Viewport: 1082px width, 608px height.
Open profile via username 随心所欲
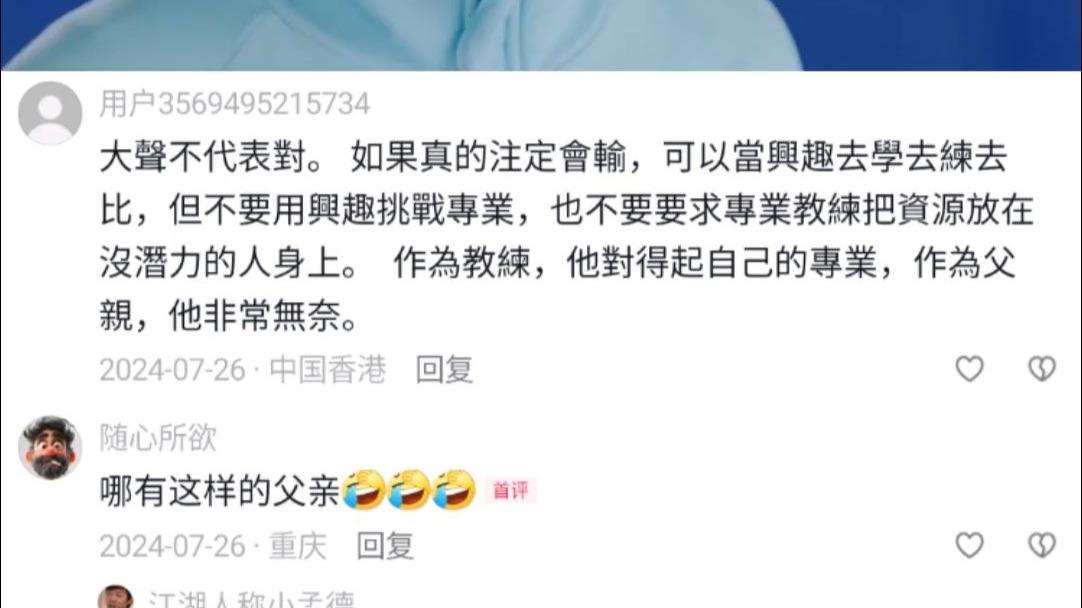(x=158, y=438)
